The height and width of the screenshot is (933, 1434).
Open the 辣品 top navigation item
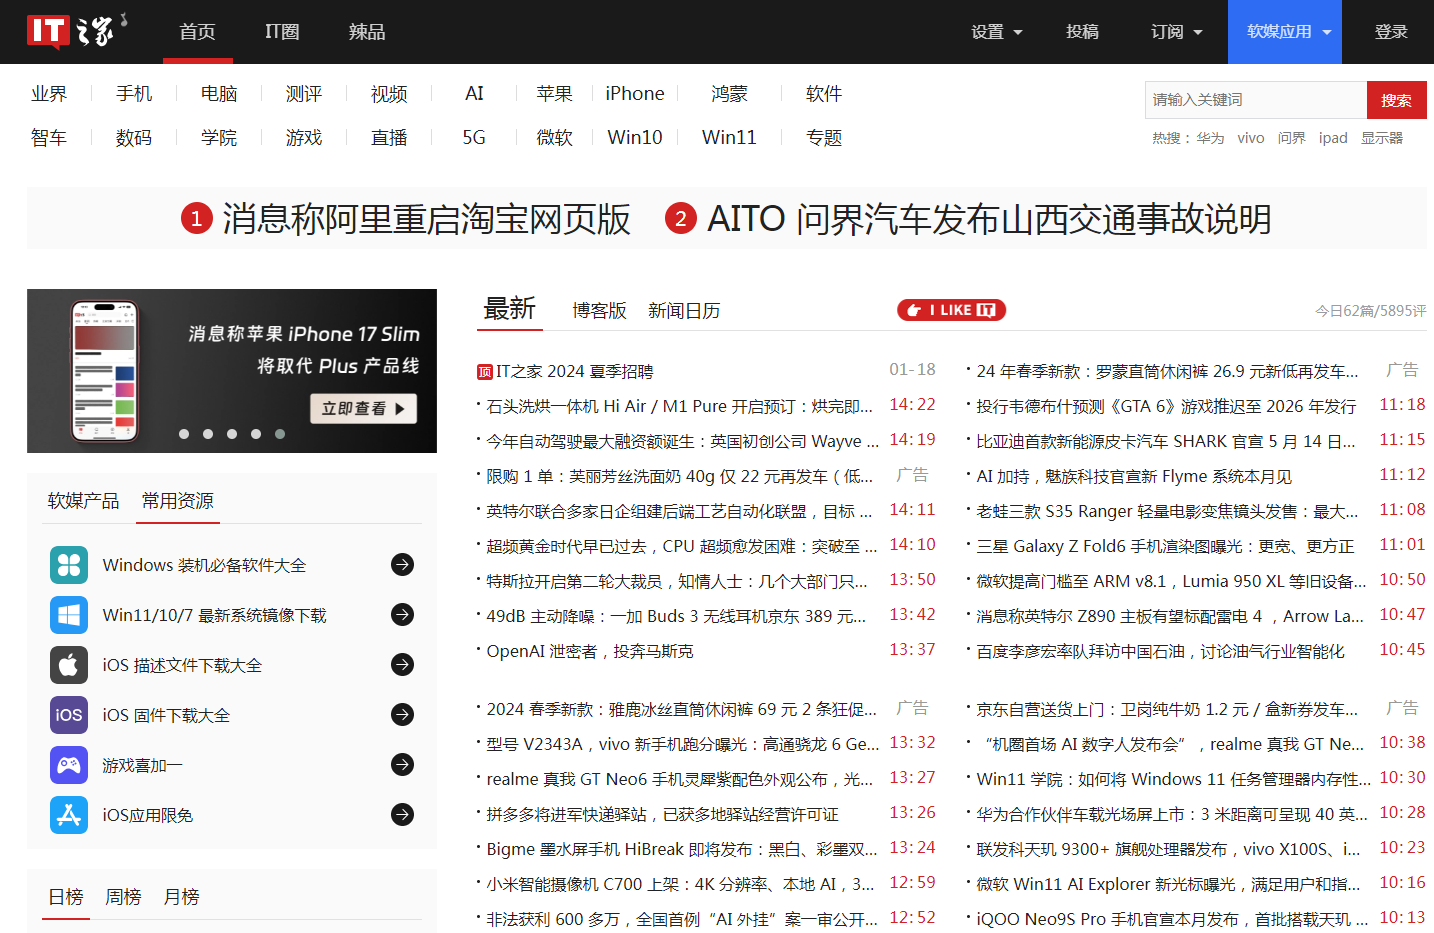click(x=367, y=32)
